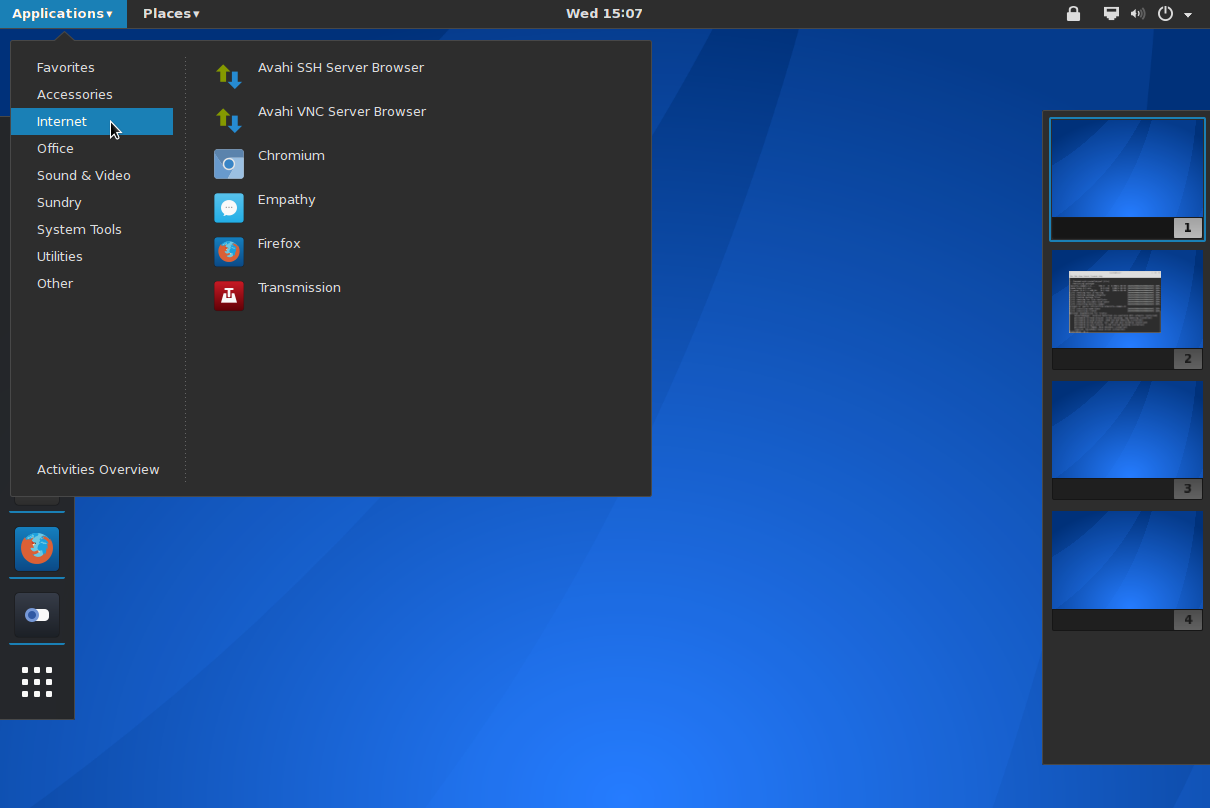Open Avahi VNC Server Browser
This screenshot has width=1210, height=808.
pos(341,111)
